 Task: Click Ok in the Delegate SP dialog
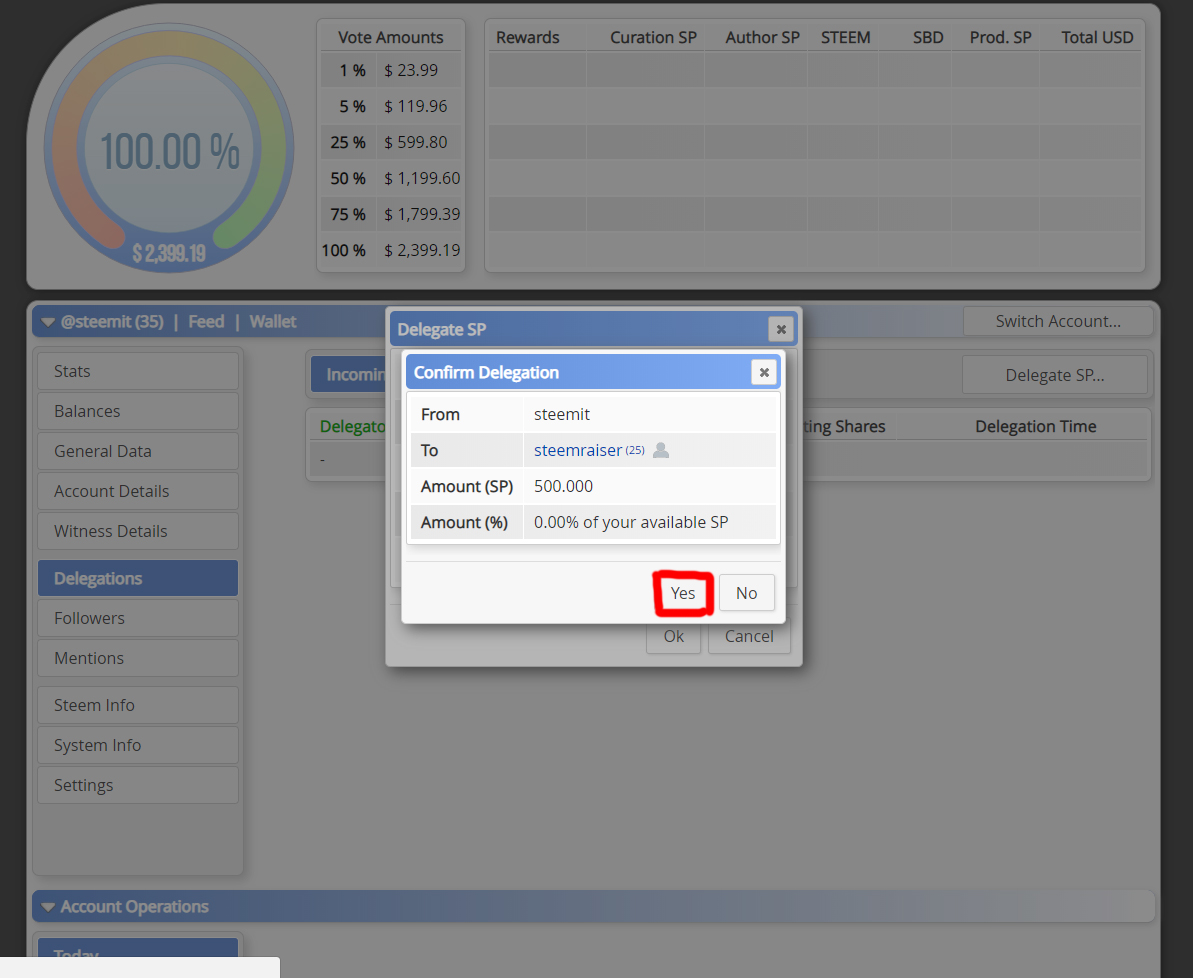tap(673, 636)
